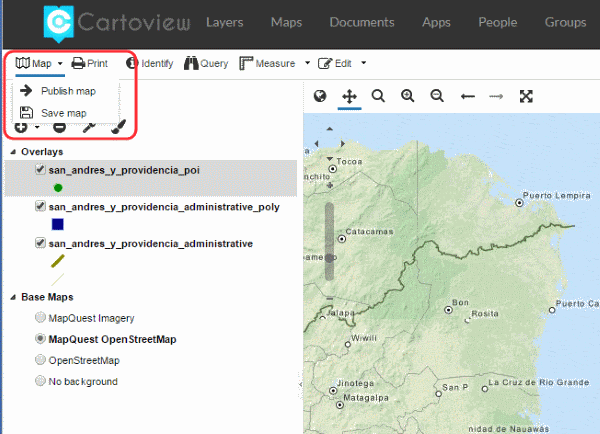Click the map zoom slider handle
The height and width of the screenshot is (434, 600).
(329, 258)
